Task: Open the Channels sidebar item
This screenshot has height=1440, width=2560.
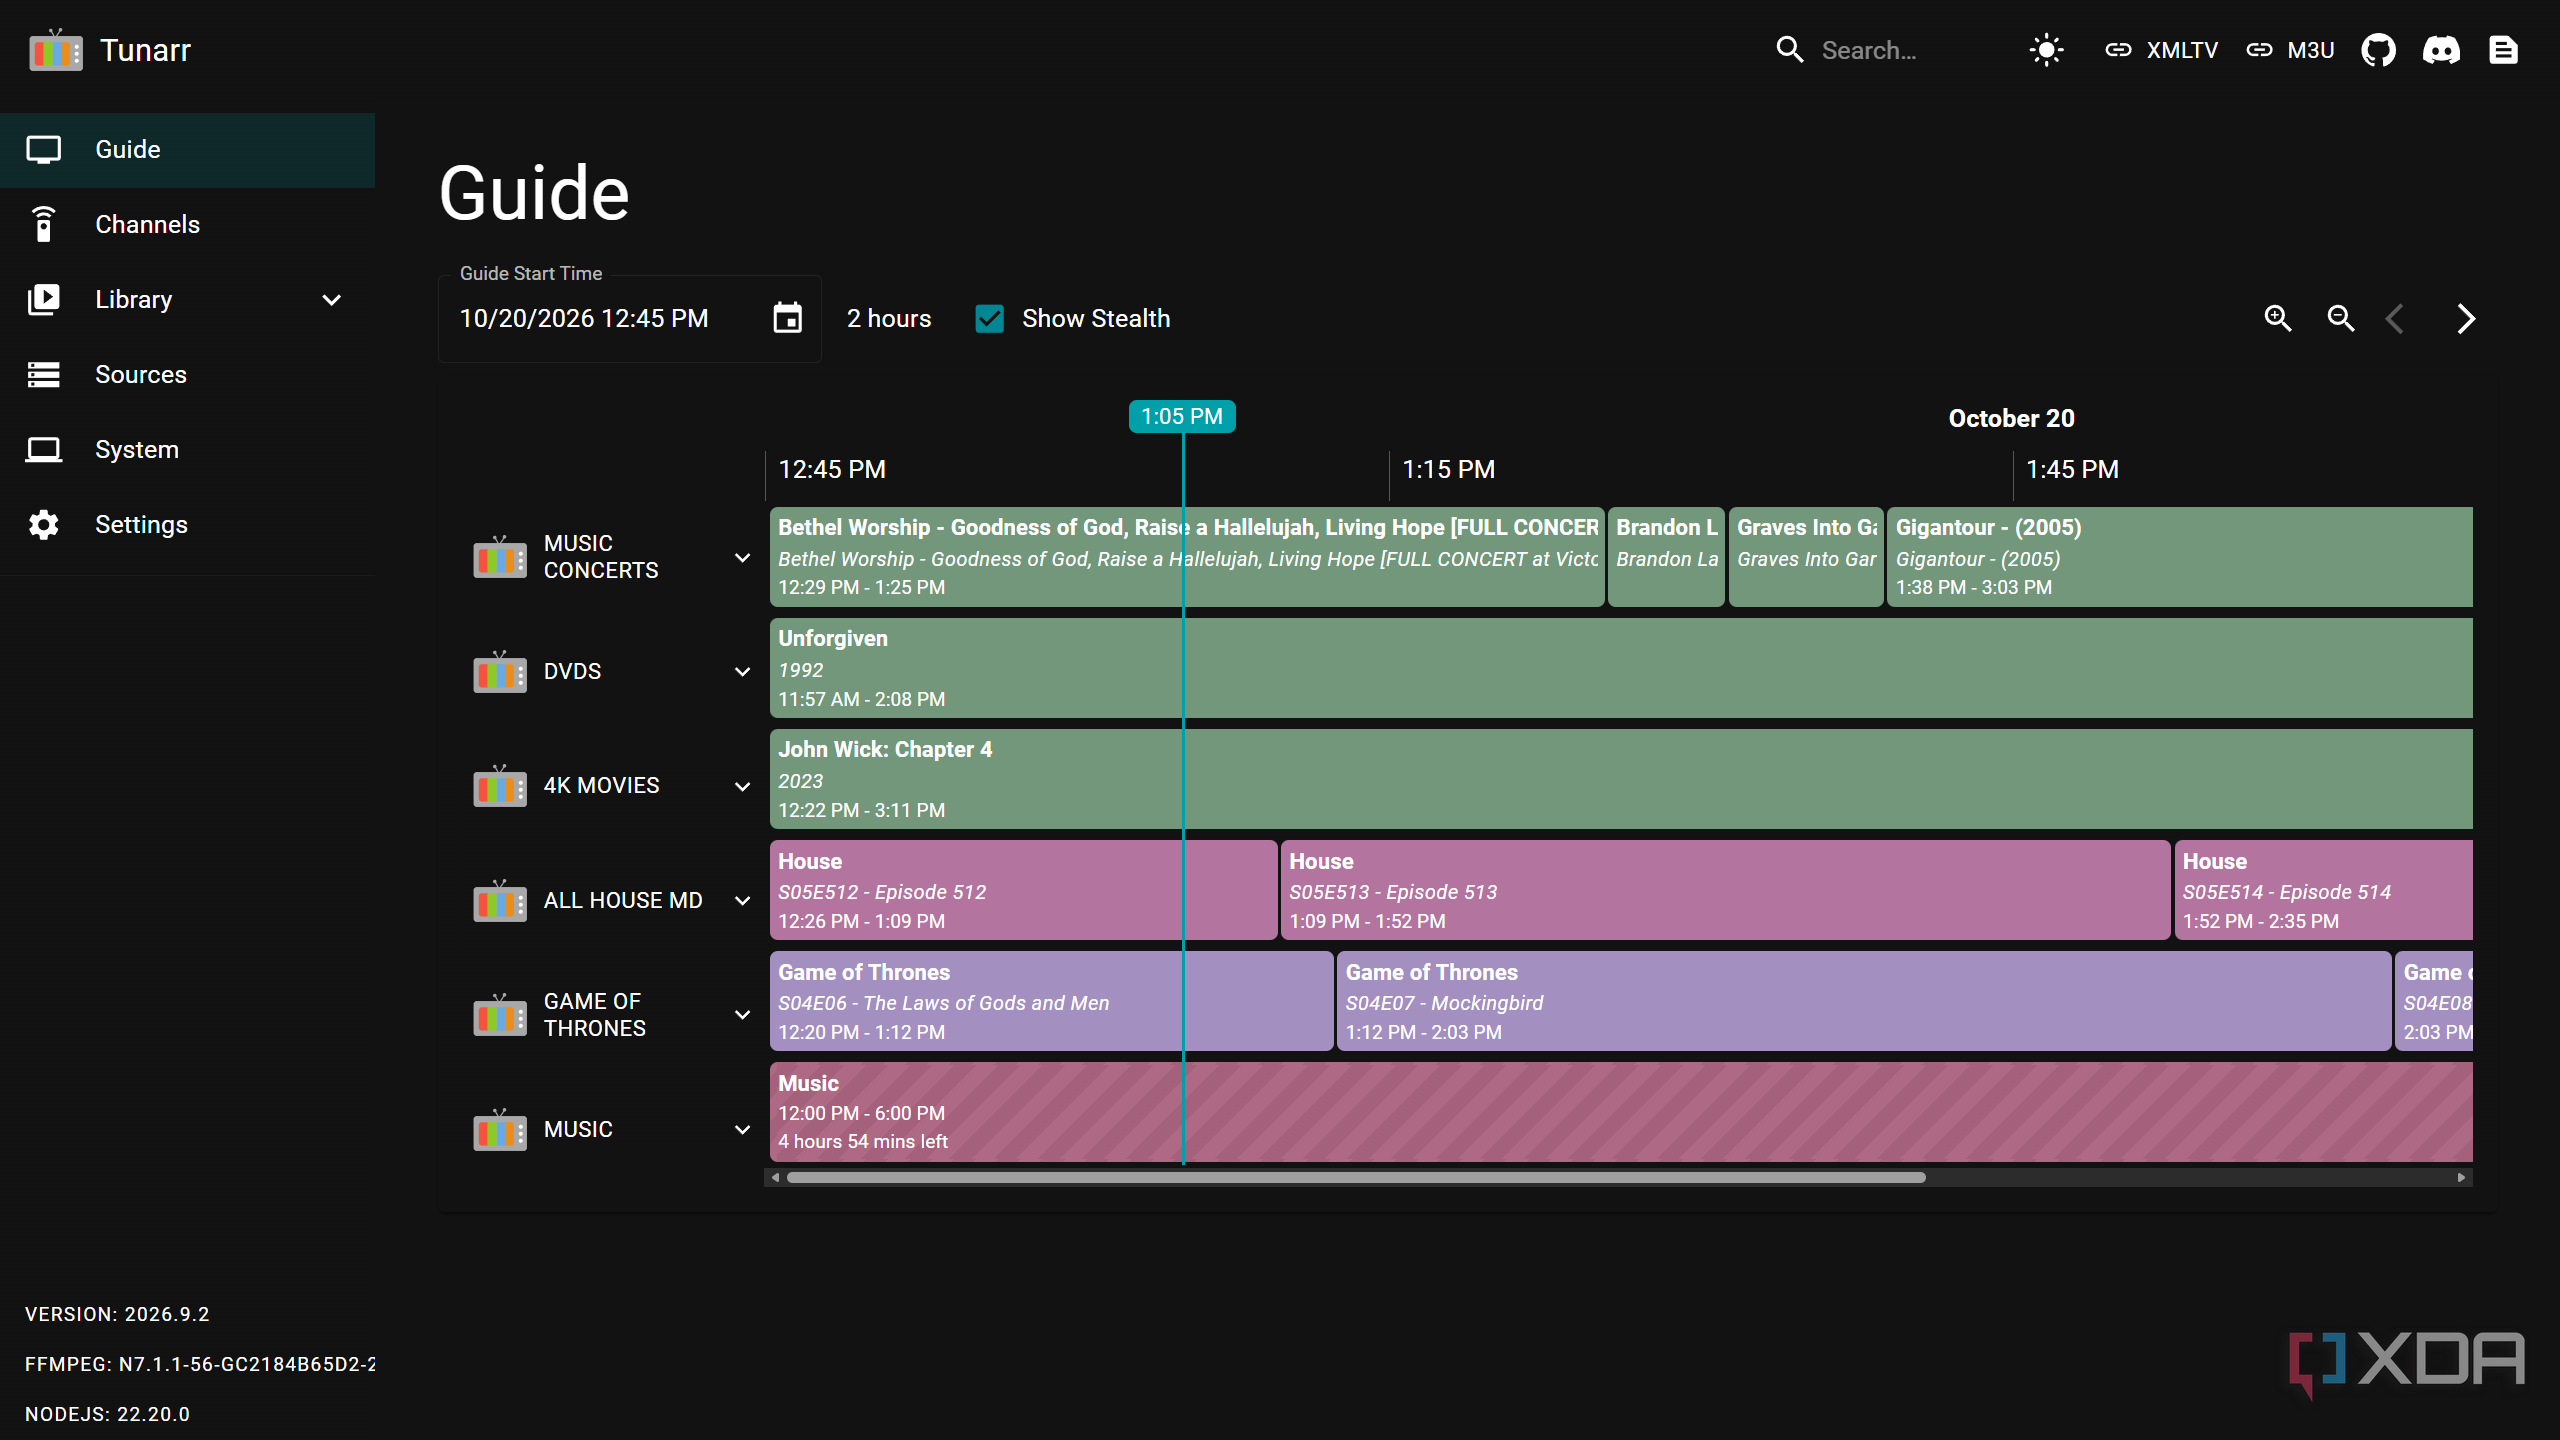Action: (x=187, y=225)
